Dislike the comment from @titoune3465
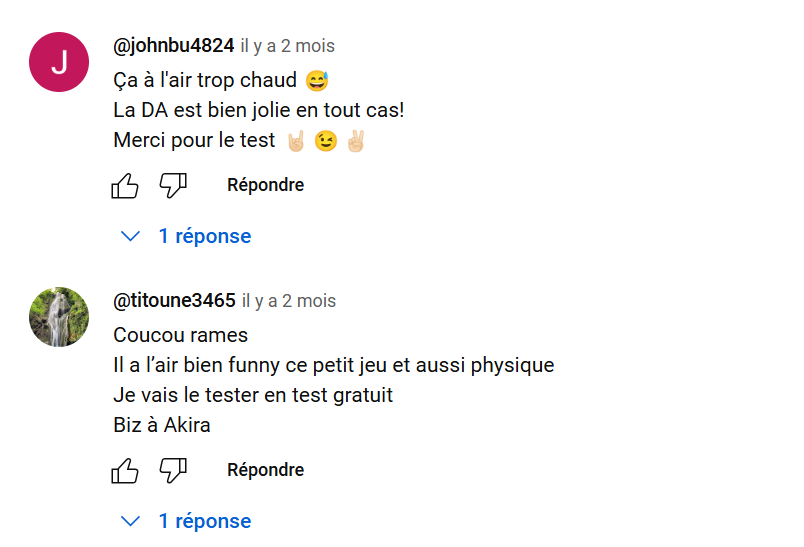This screenshot has height=547, width=804. [173, 470]
